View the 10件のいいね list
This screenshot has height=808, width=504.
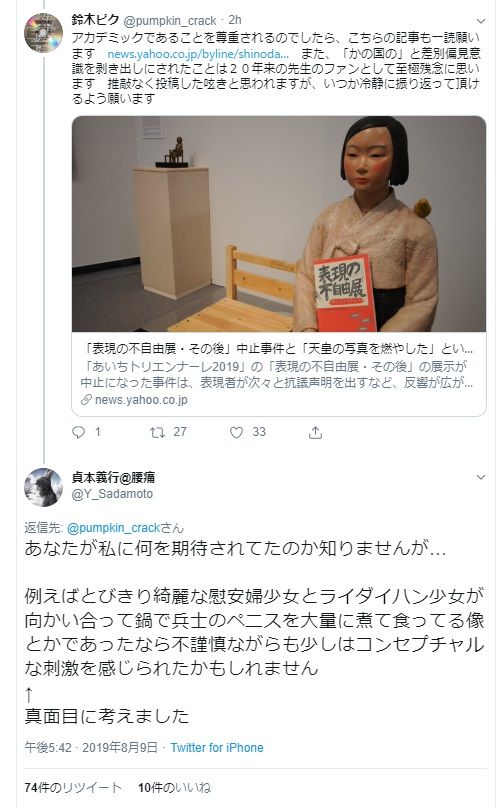[x=174, y=787]
